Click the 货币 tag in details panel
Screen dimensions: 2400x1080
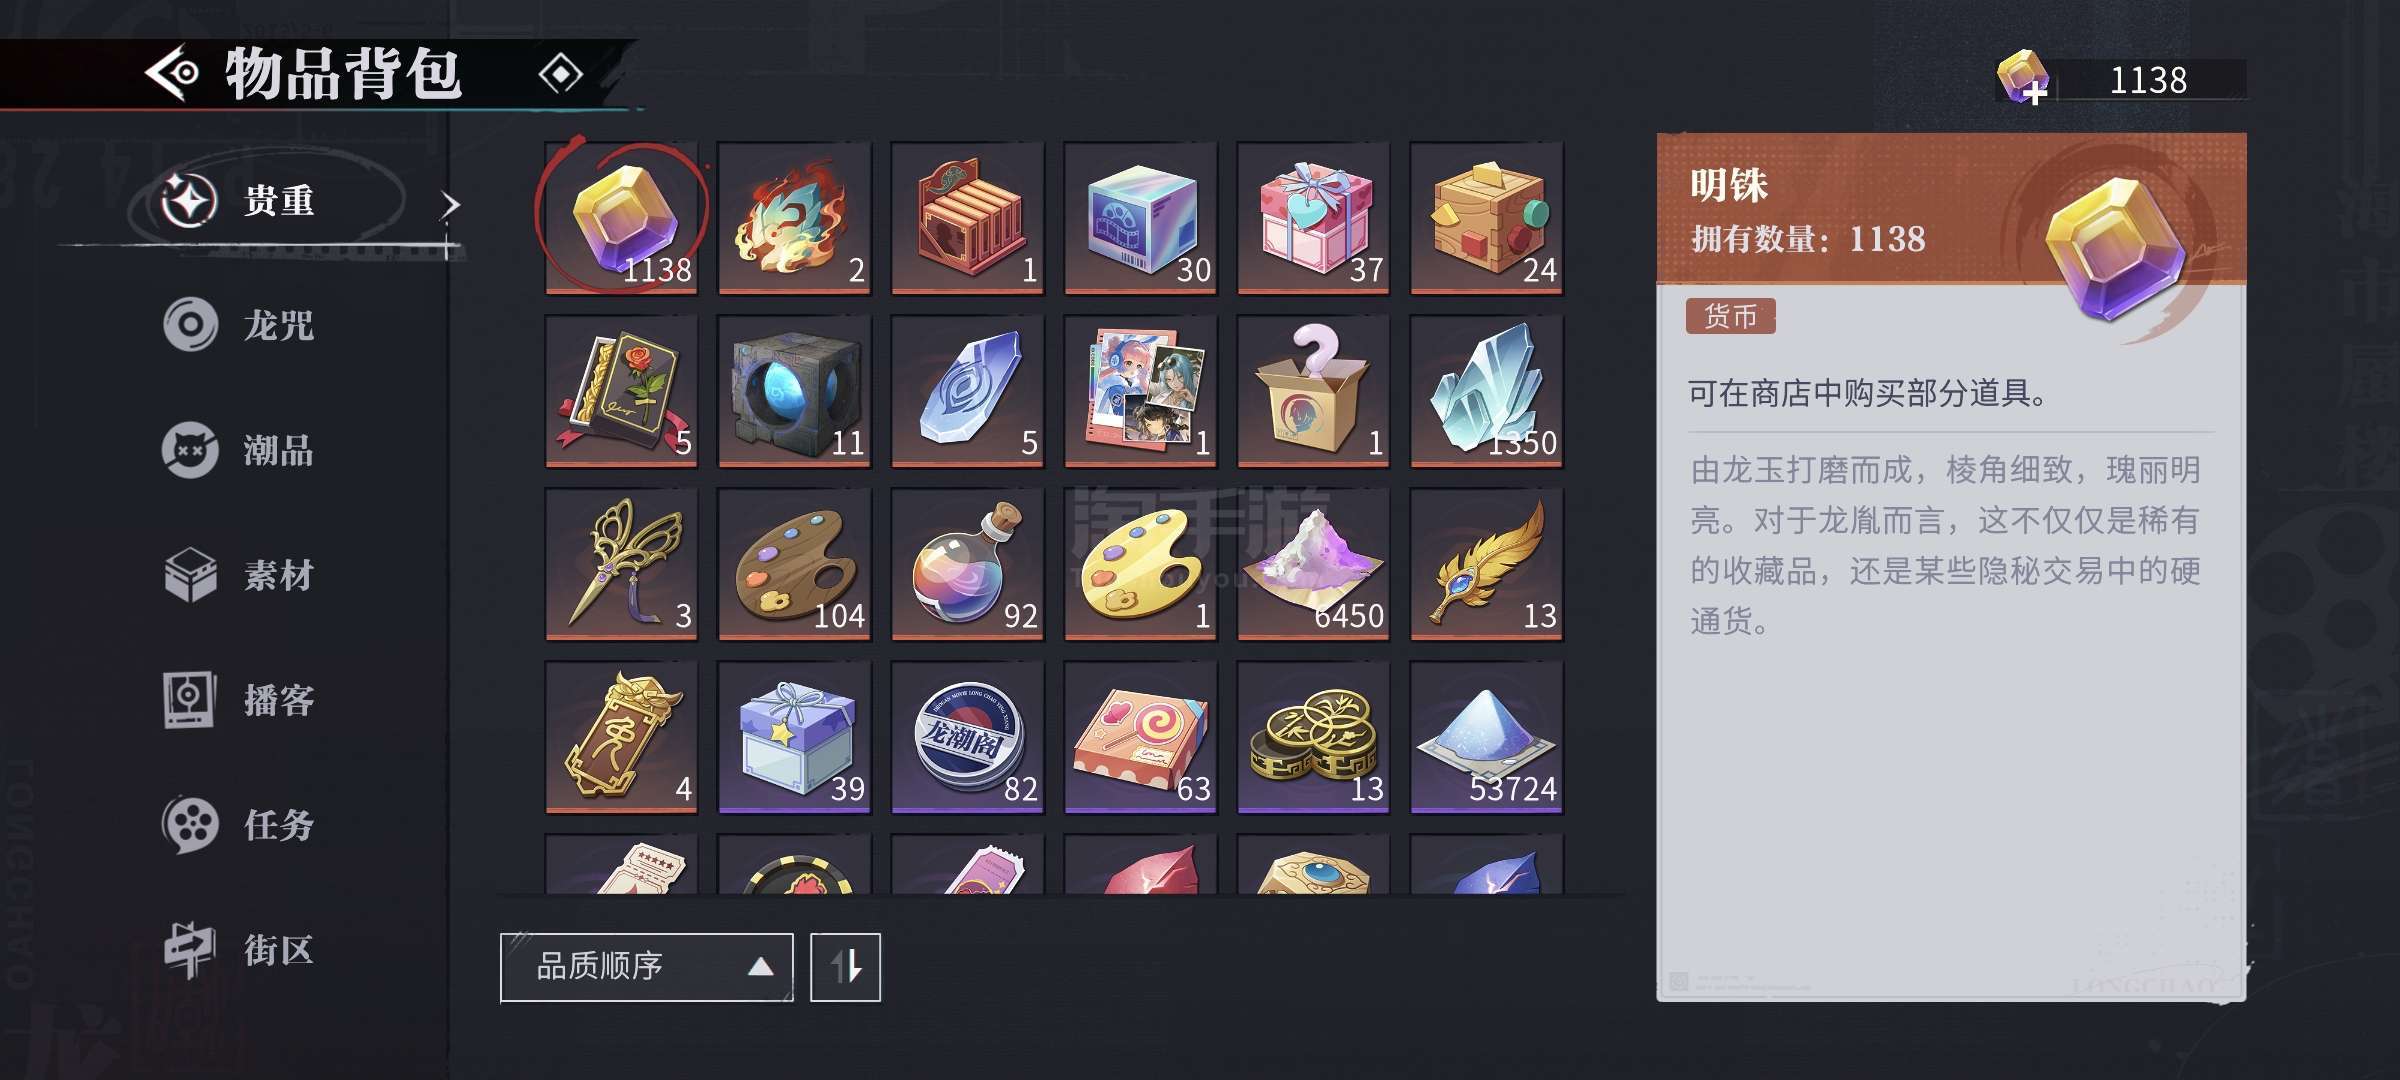1730,316
